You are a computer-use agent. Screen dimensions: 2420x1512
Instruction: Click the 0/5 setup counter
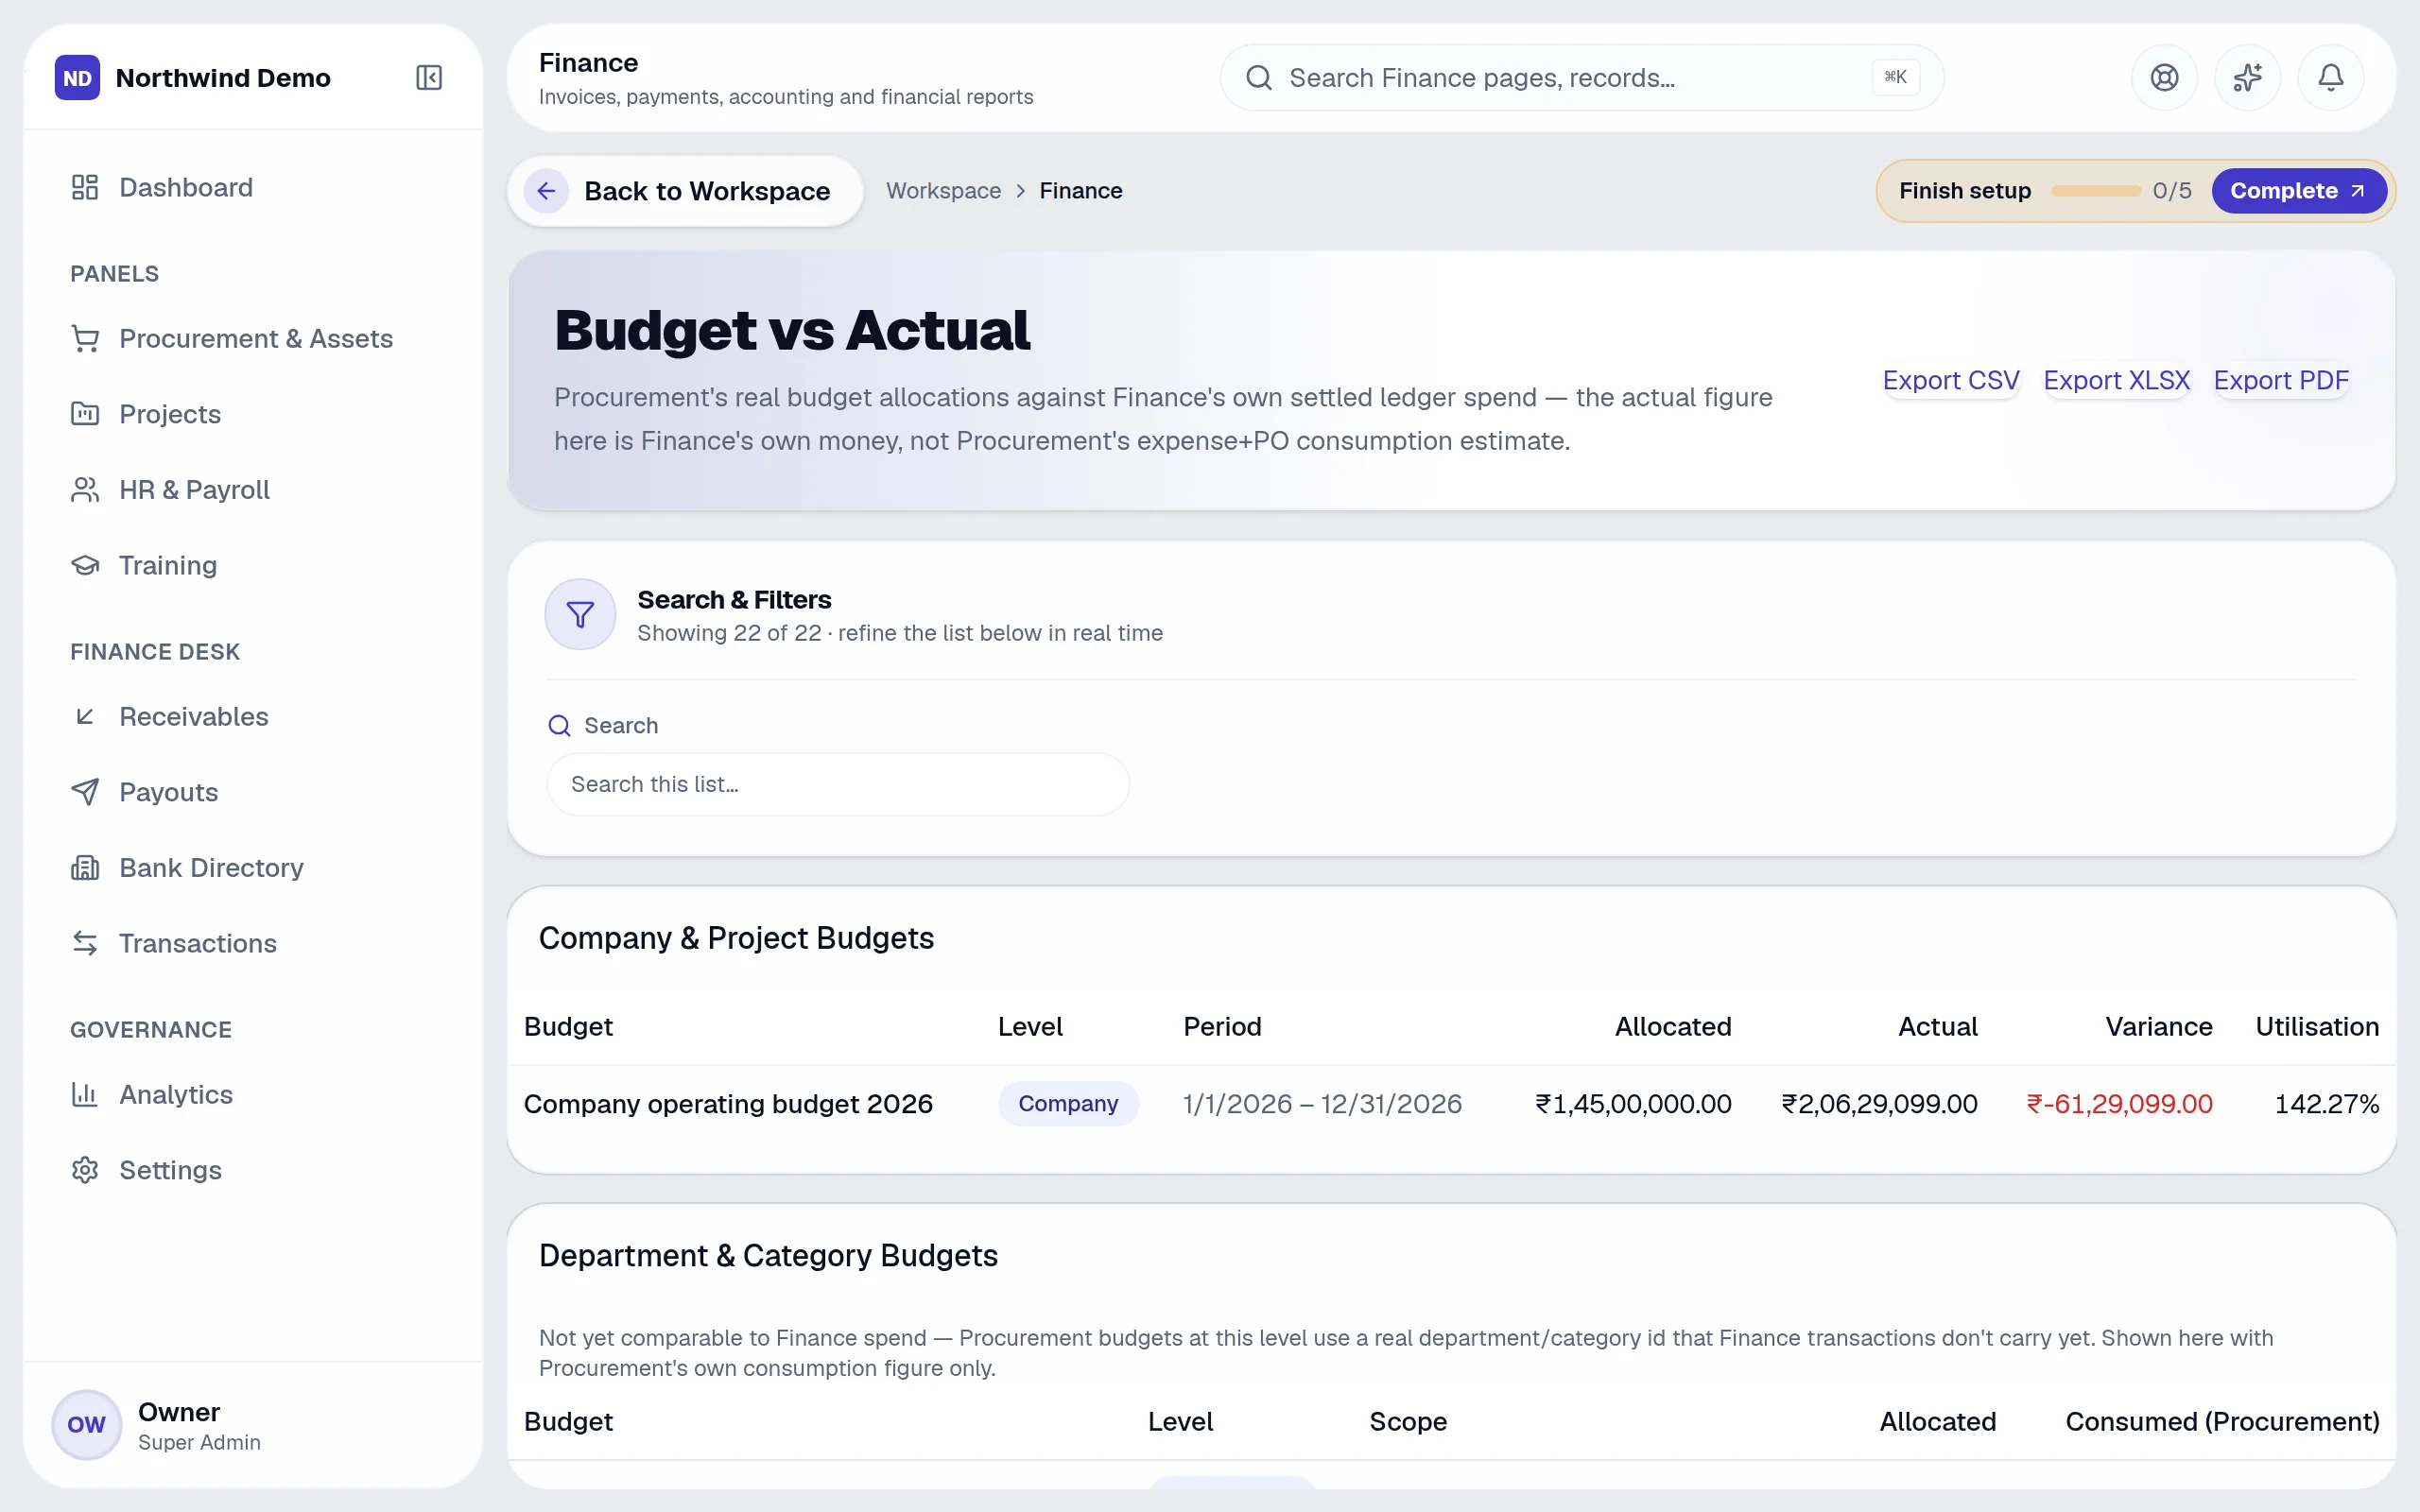tap(2171, 190)
